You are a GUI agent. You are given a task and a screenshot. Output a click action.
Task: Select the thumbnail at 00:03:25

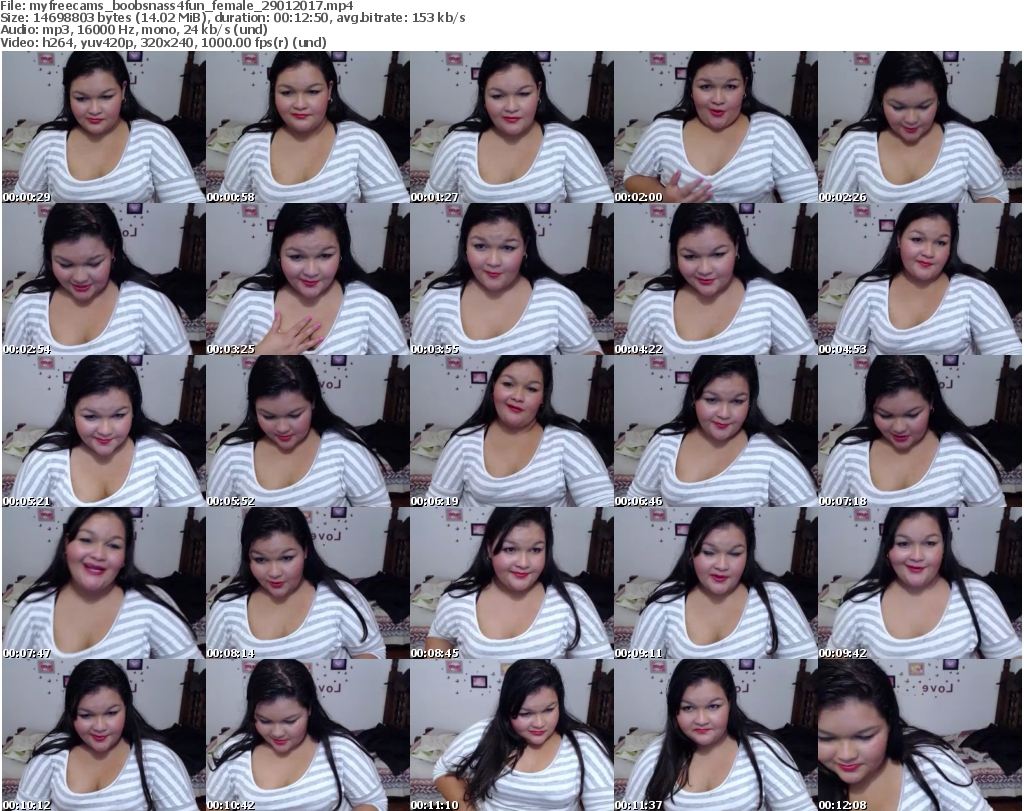308,279
